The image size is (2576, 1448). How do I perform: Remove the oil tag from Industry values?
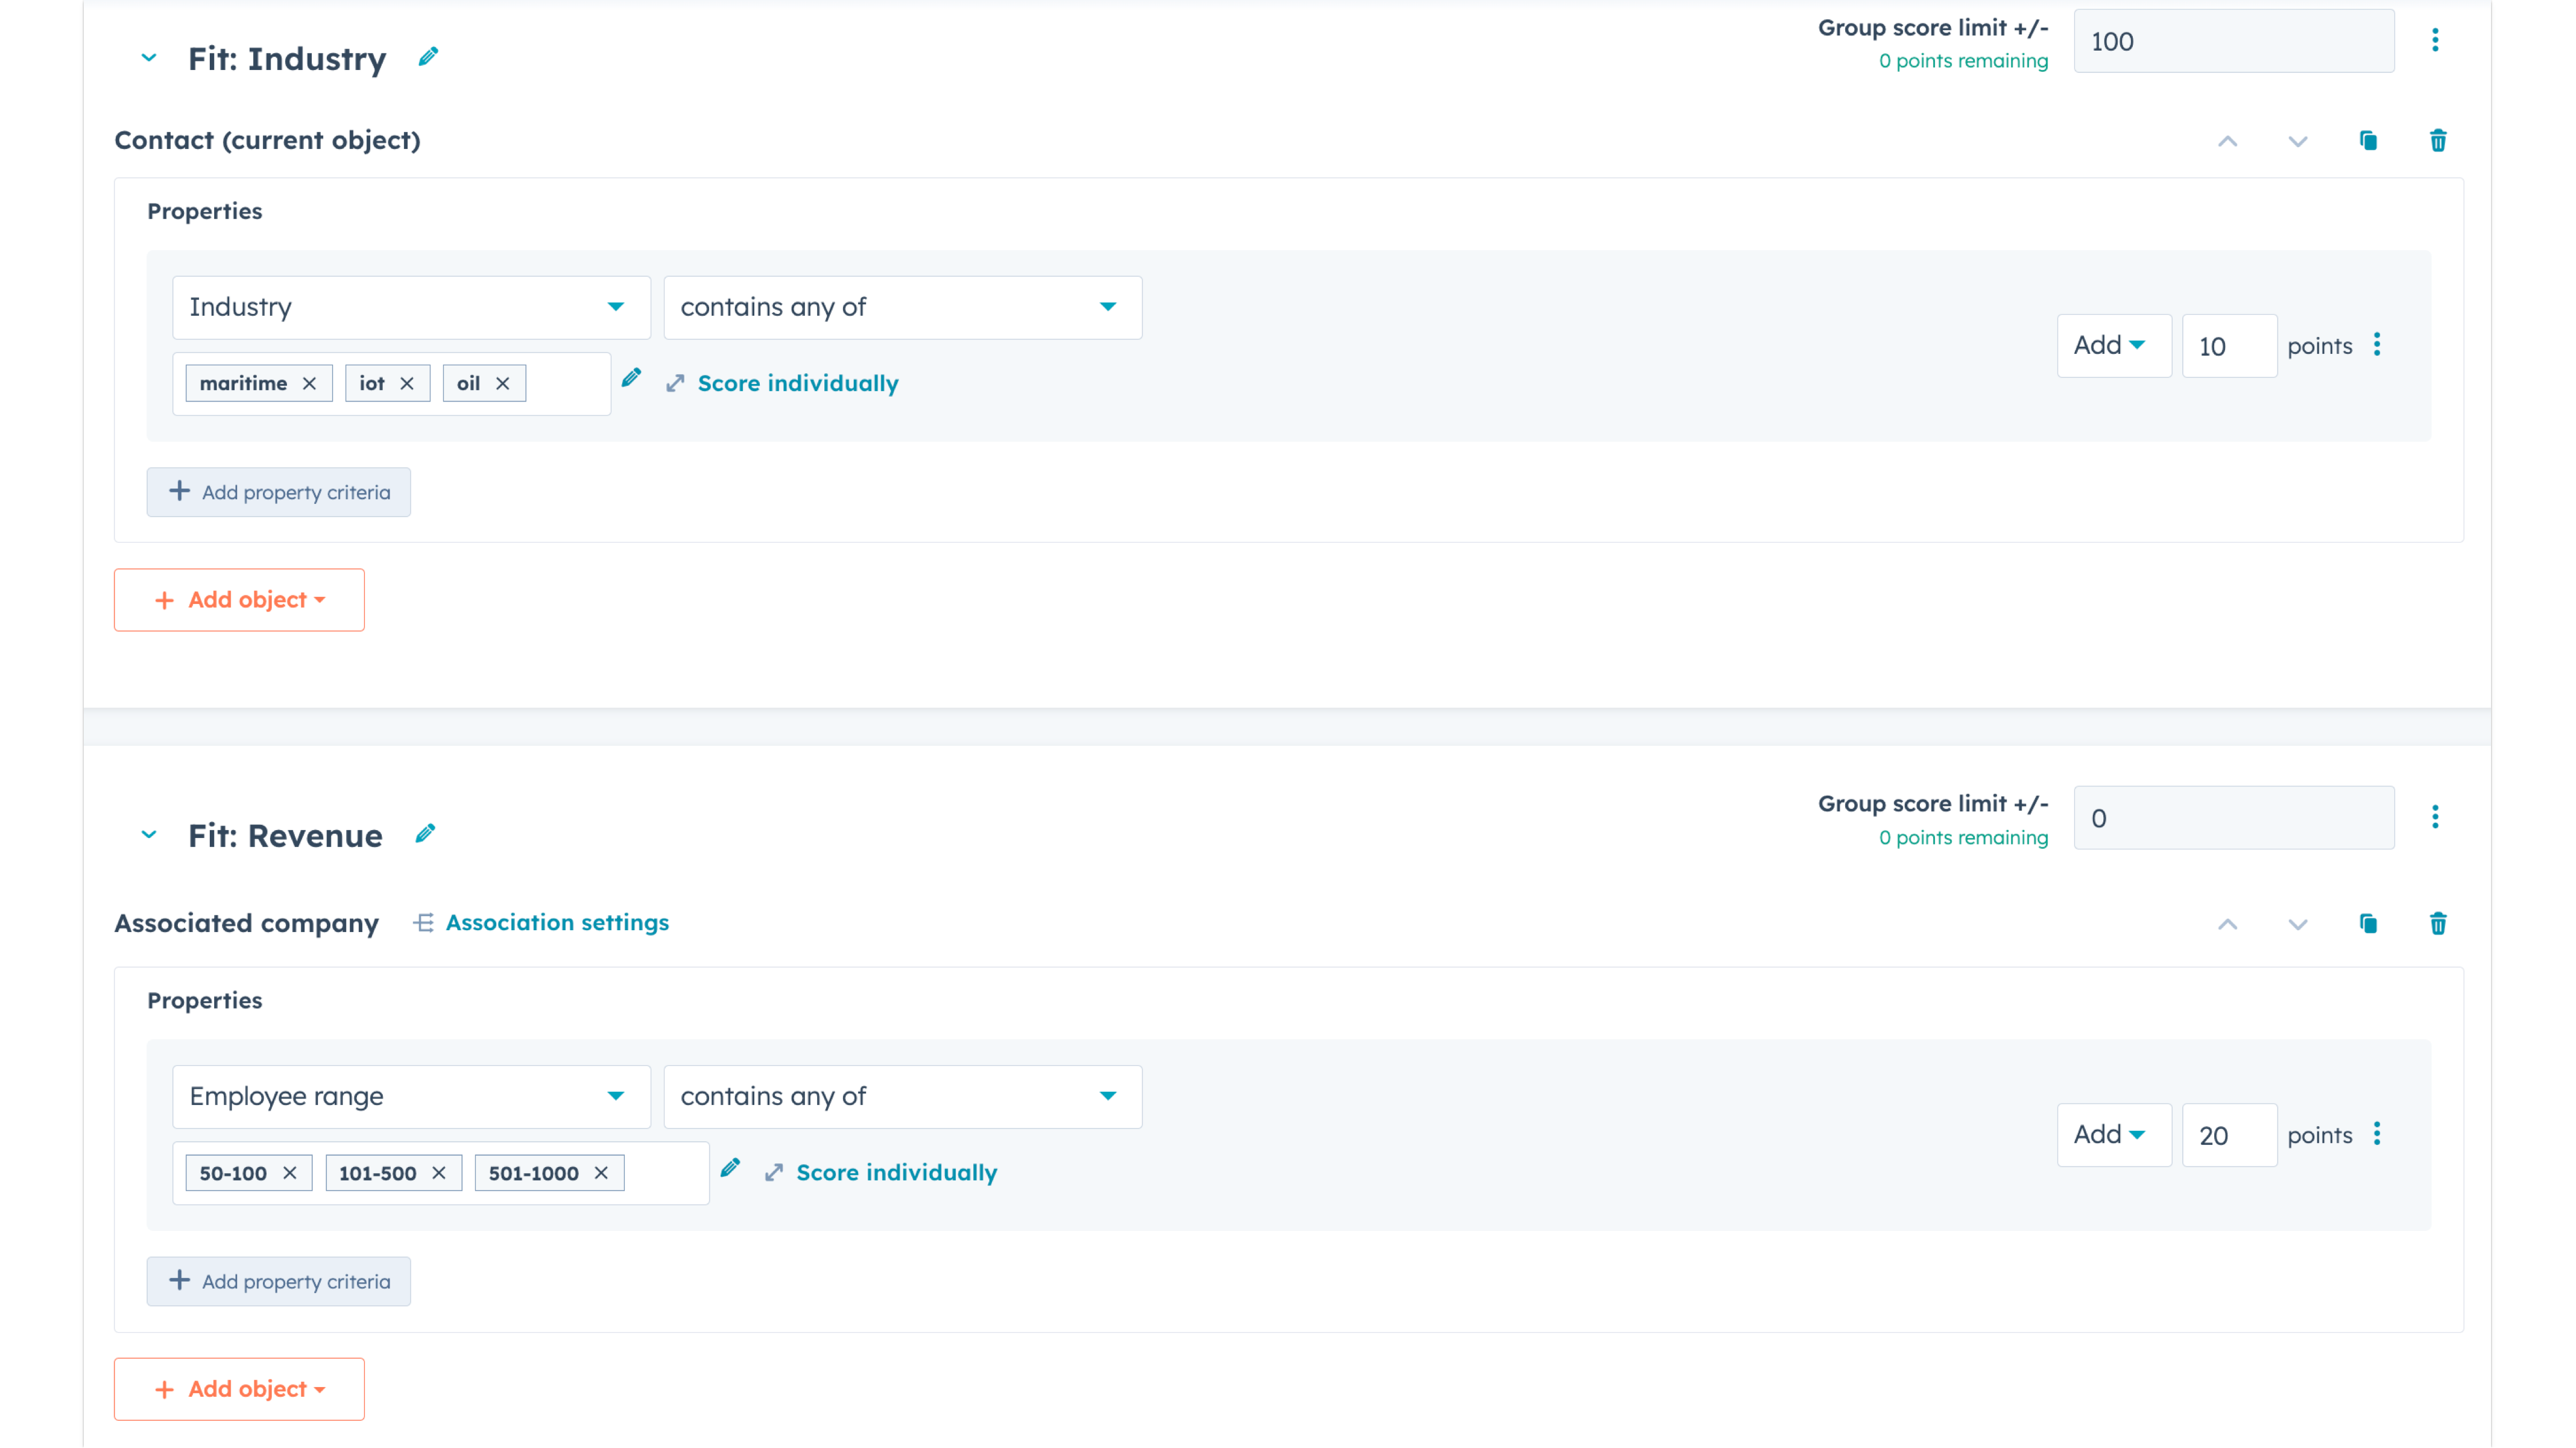coord(504,382)
